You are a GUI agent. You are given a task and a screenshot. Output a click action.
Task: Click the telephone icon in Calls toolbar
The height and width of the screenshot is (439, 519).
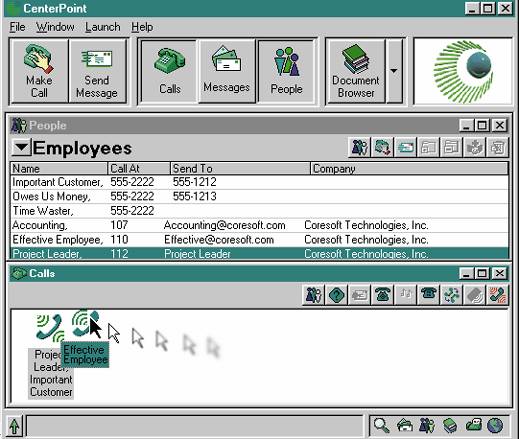click(x=382, y=295)
